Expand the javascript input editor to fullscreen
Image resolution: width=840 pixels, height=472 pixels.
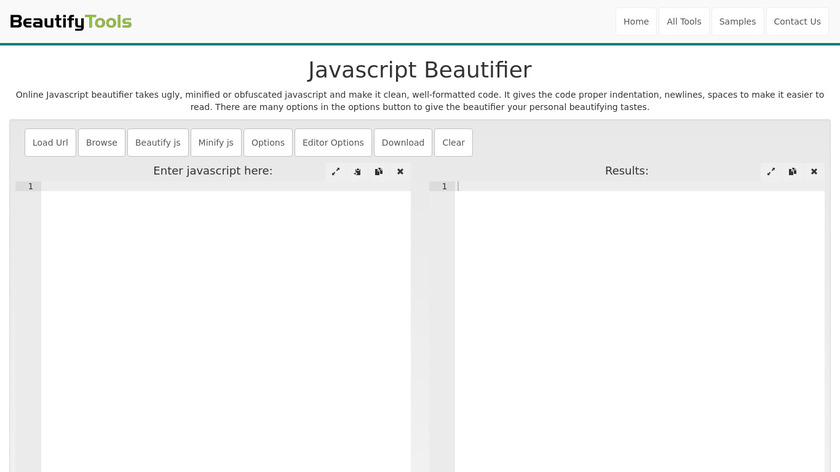coord(335,171)
